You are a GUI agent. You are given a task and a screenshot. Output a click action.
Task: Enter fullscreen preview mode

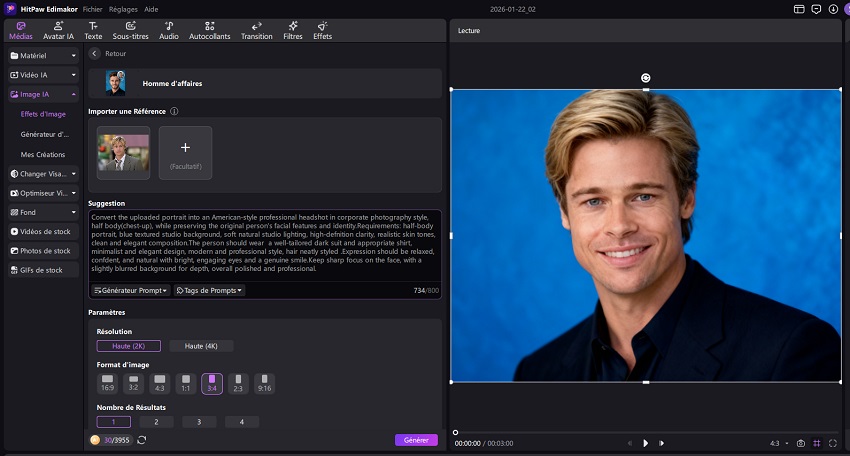point(832,442)
